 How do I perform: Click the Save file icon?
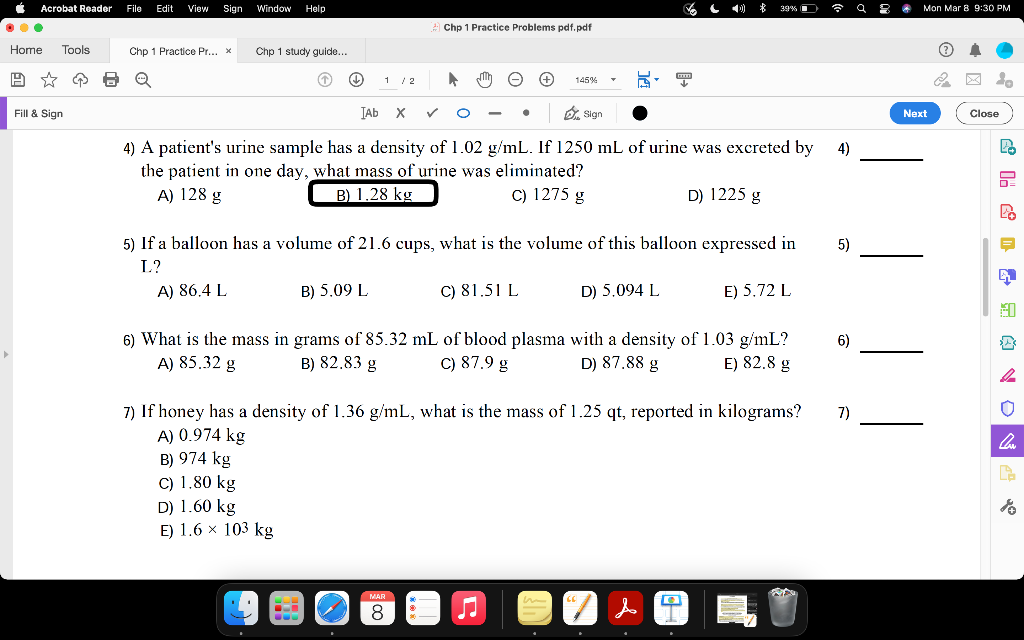18,80
